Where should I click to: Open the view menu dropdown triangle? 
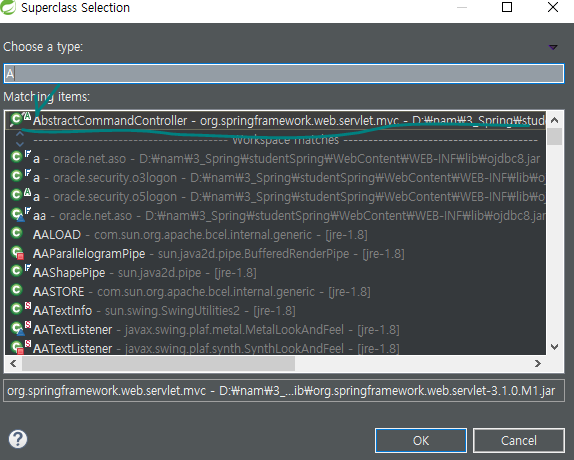tap(553, 47)
